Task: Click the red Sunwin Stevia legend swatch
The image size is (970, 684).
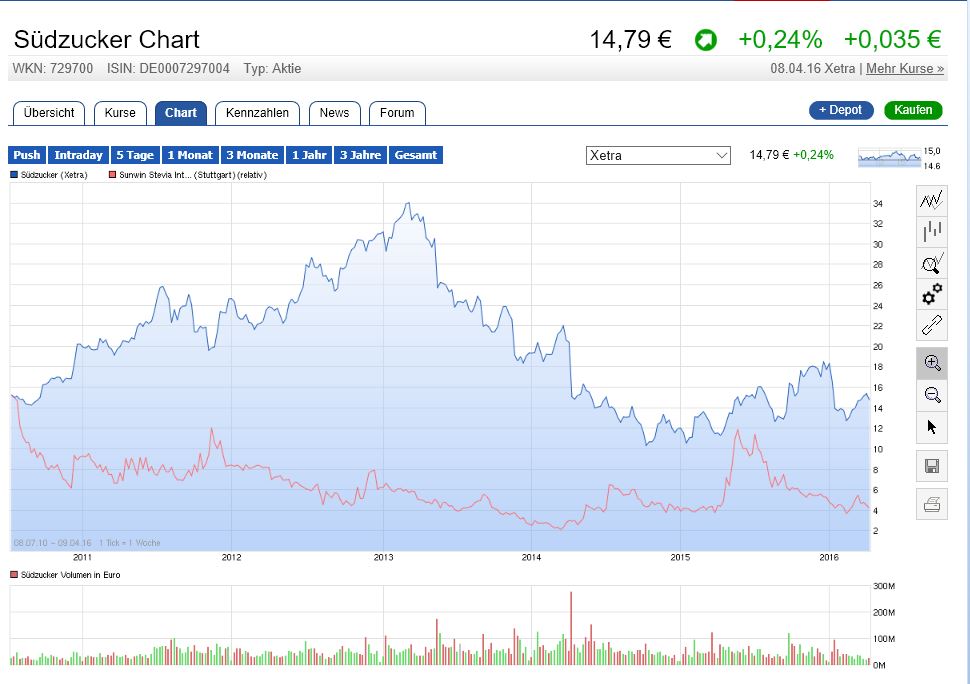Action: [111, 175]
